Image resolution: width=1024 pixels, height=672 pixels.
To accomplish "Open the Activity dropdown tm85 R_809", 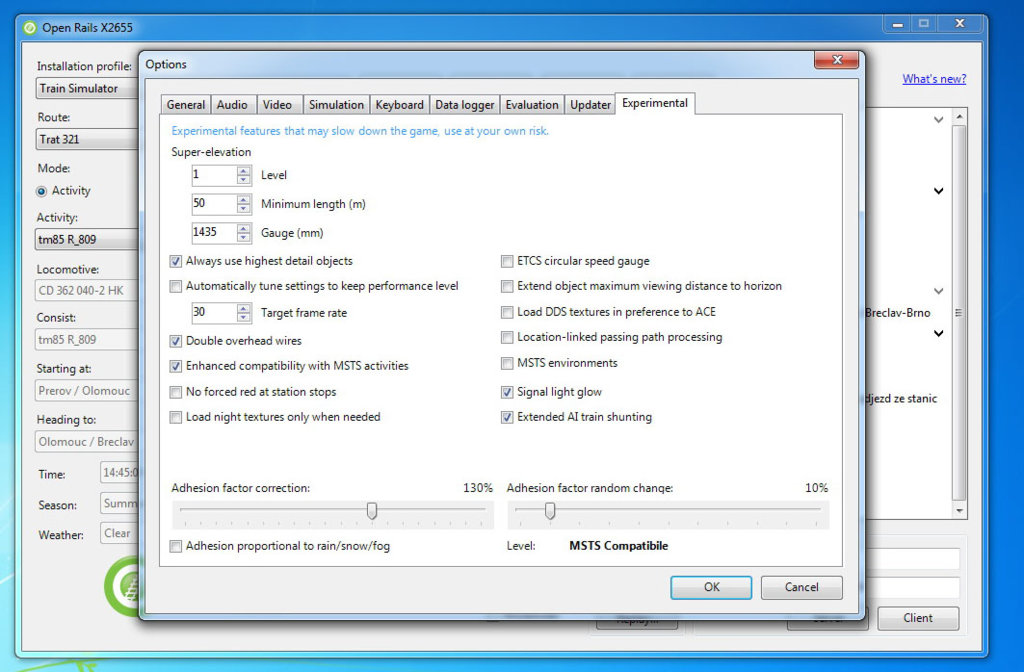I will tap(85, 240).
